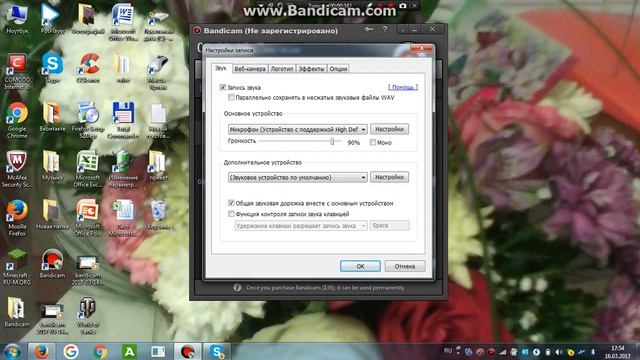Click the question mark help icon in Bandicam

[385, 29]
